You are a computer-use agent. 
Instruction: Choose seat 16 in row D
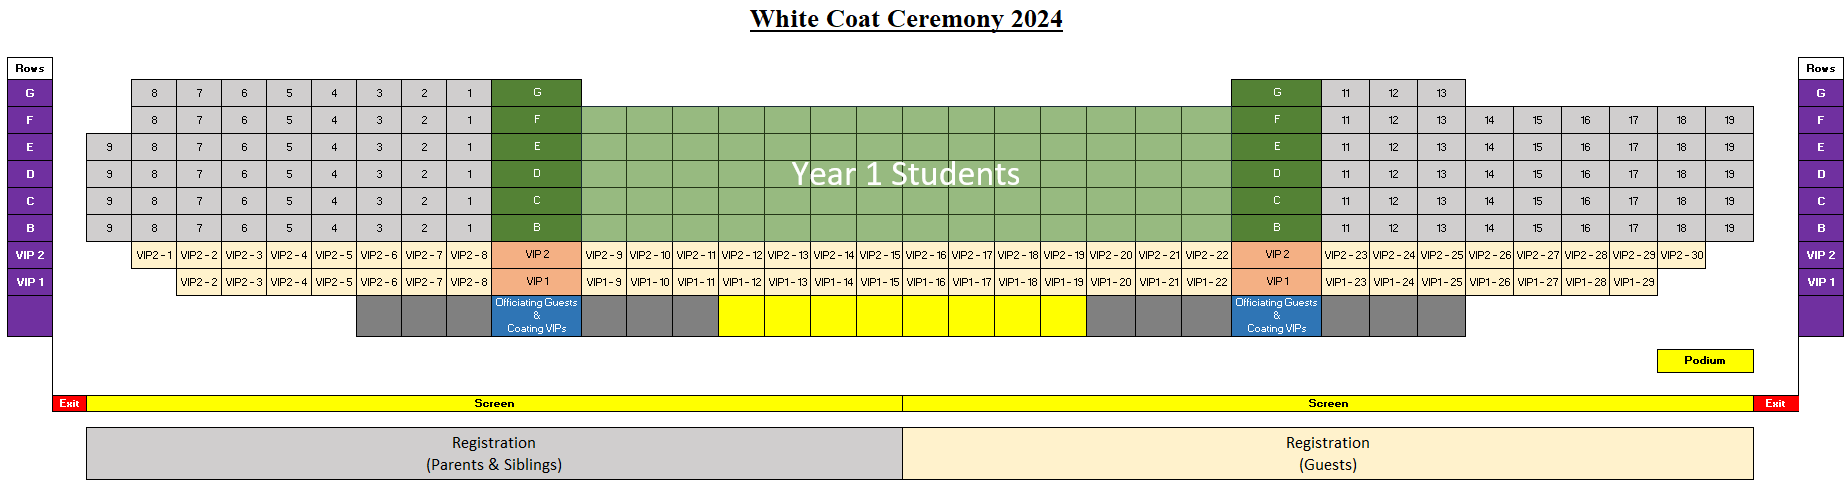pyautogui.click(x=1586, y=174)
